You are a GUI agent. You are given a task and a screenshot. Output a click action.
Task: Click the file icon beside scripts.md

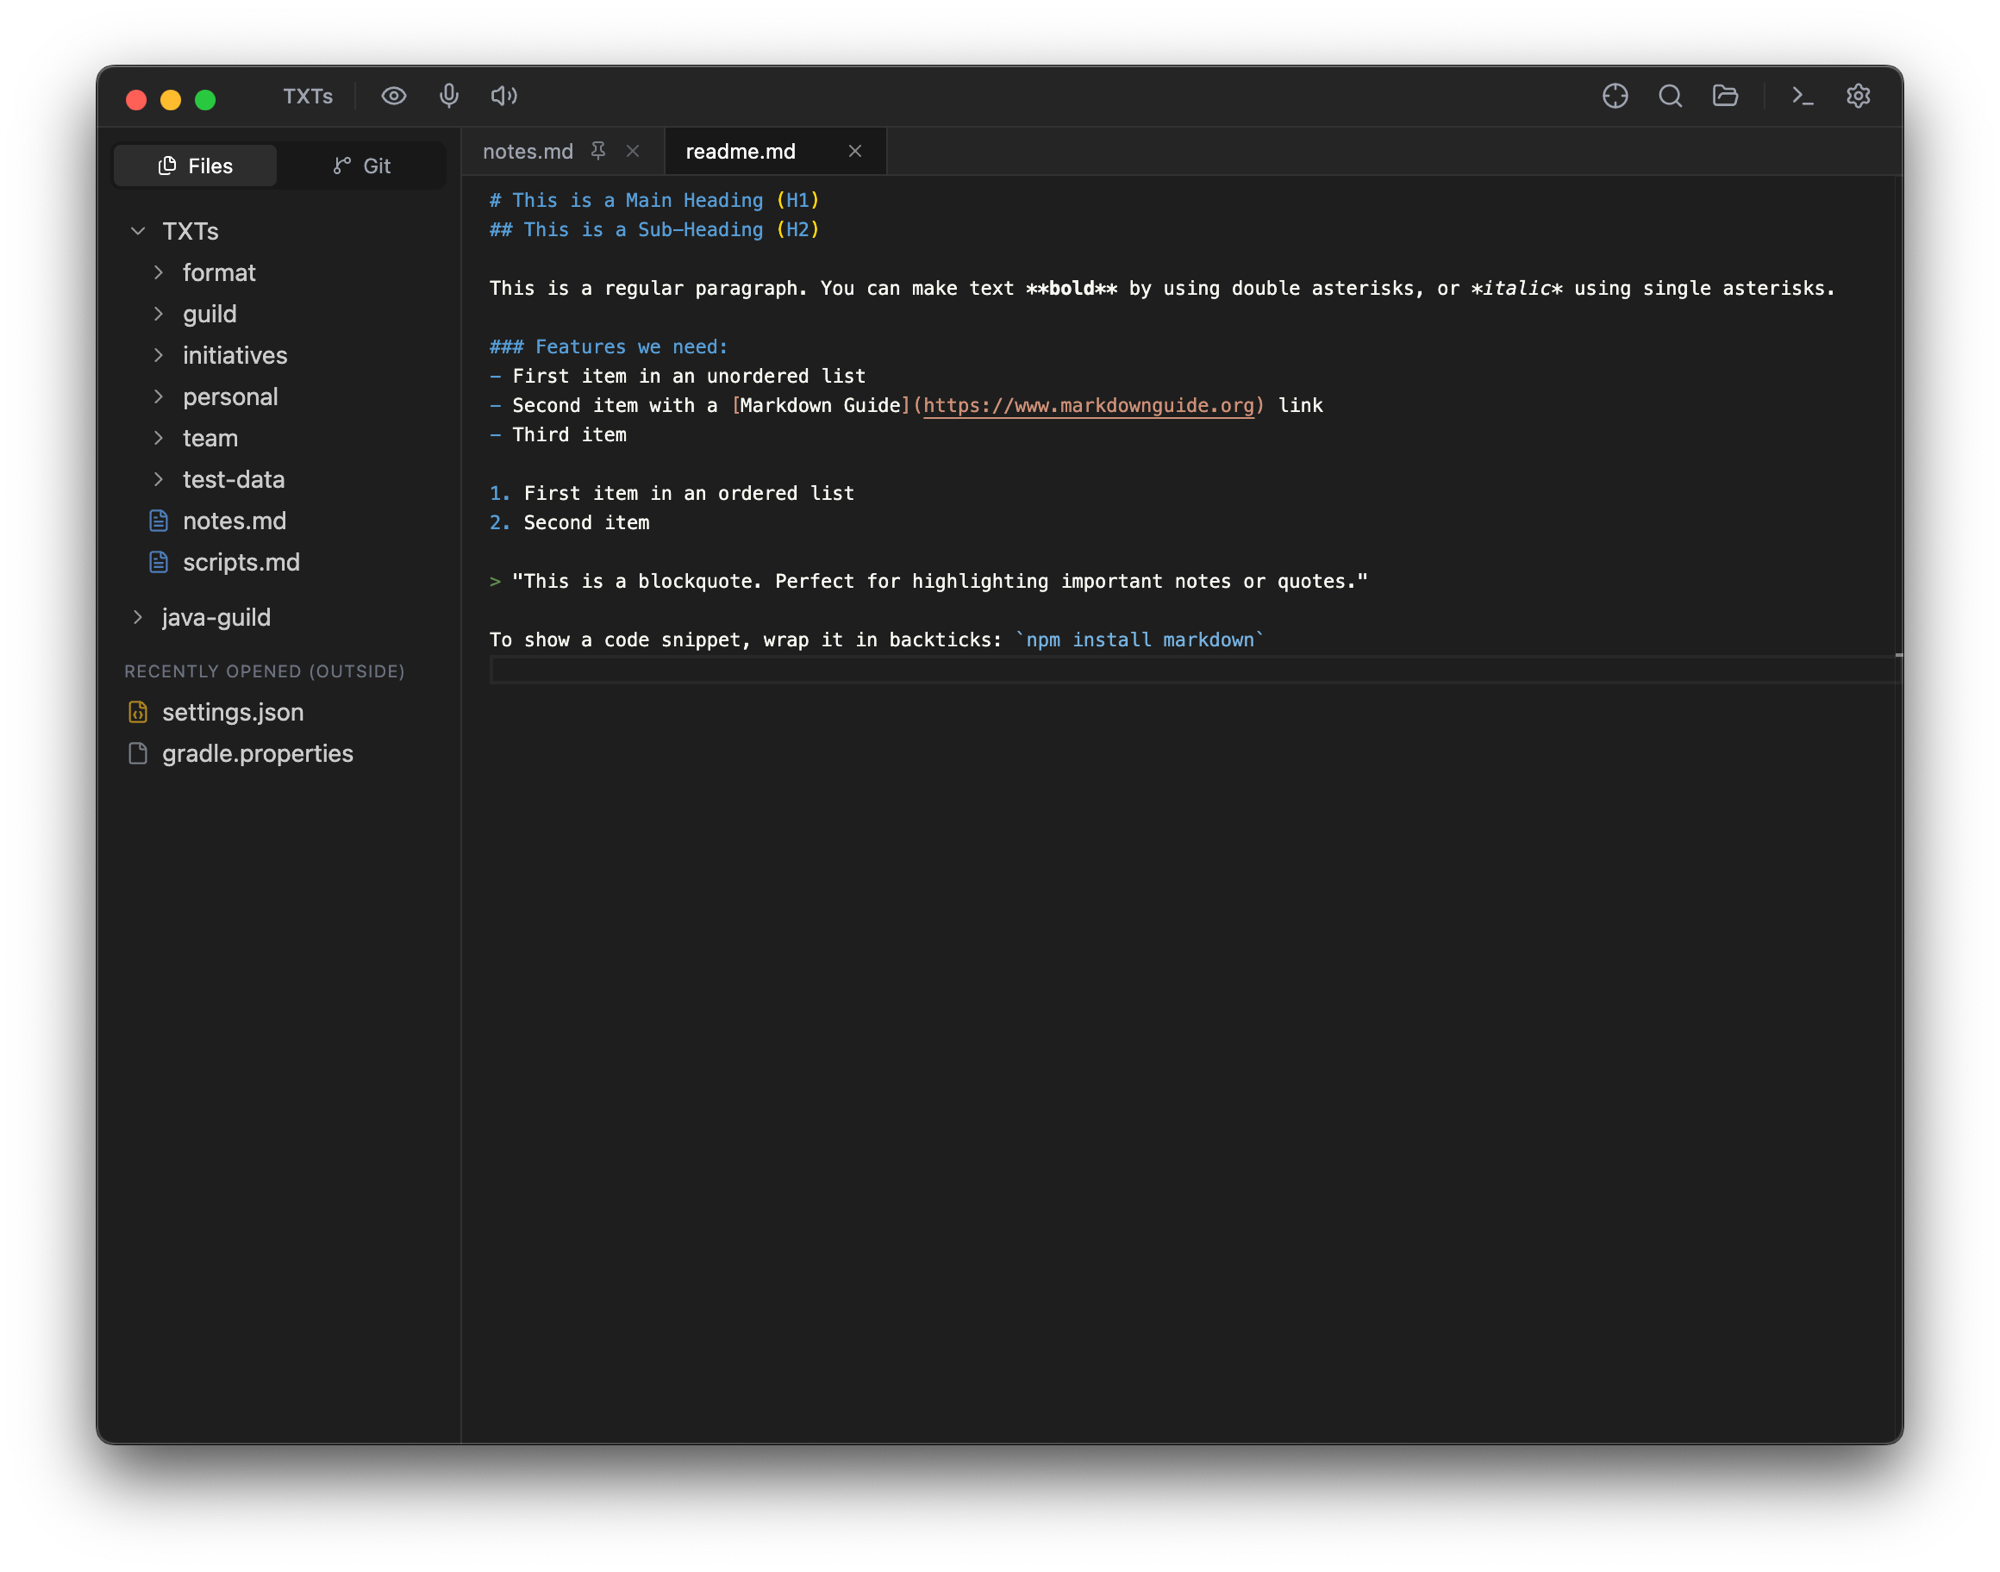tap(158, 563)
